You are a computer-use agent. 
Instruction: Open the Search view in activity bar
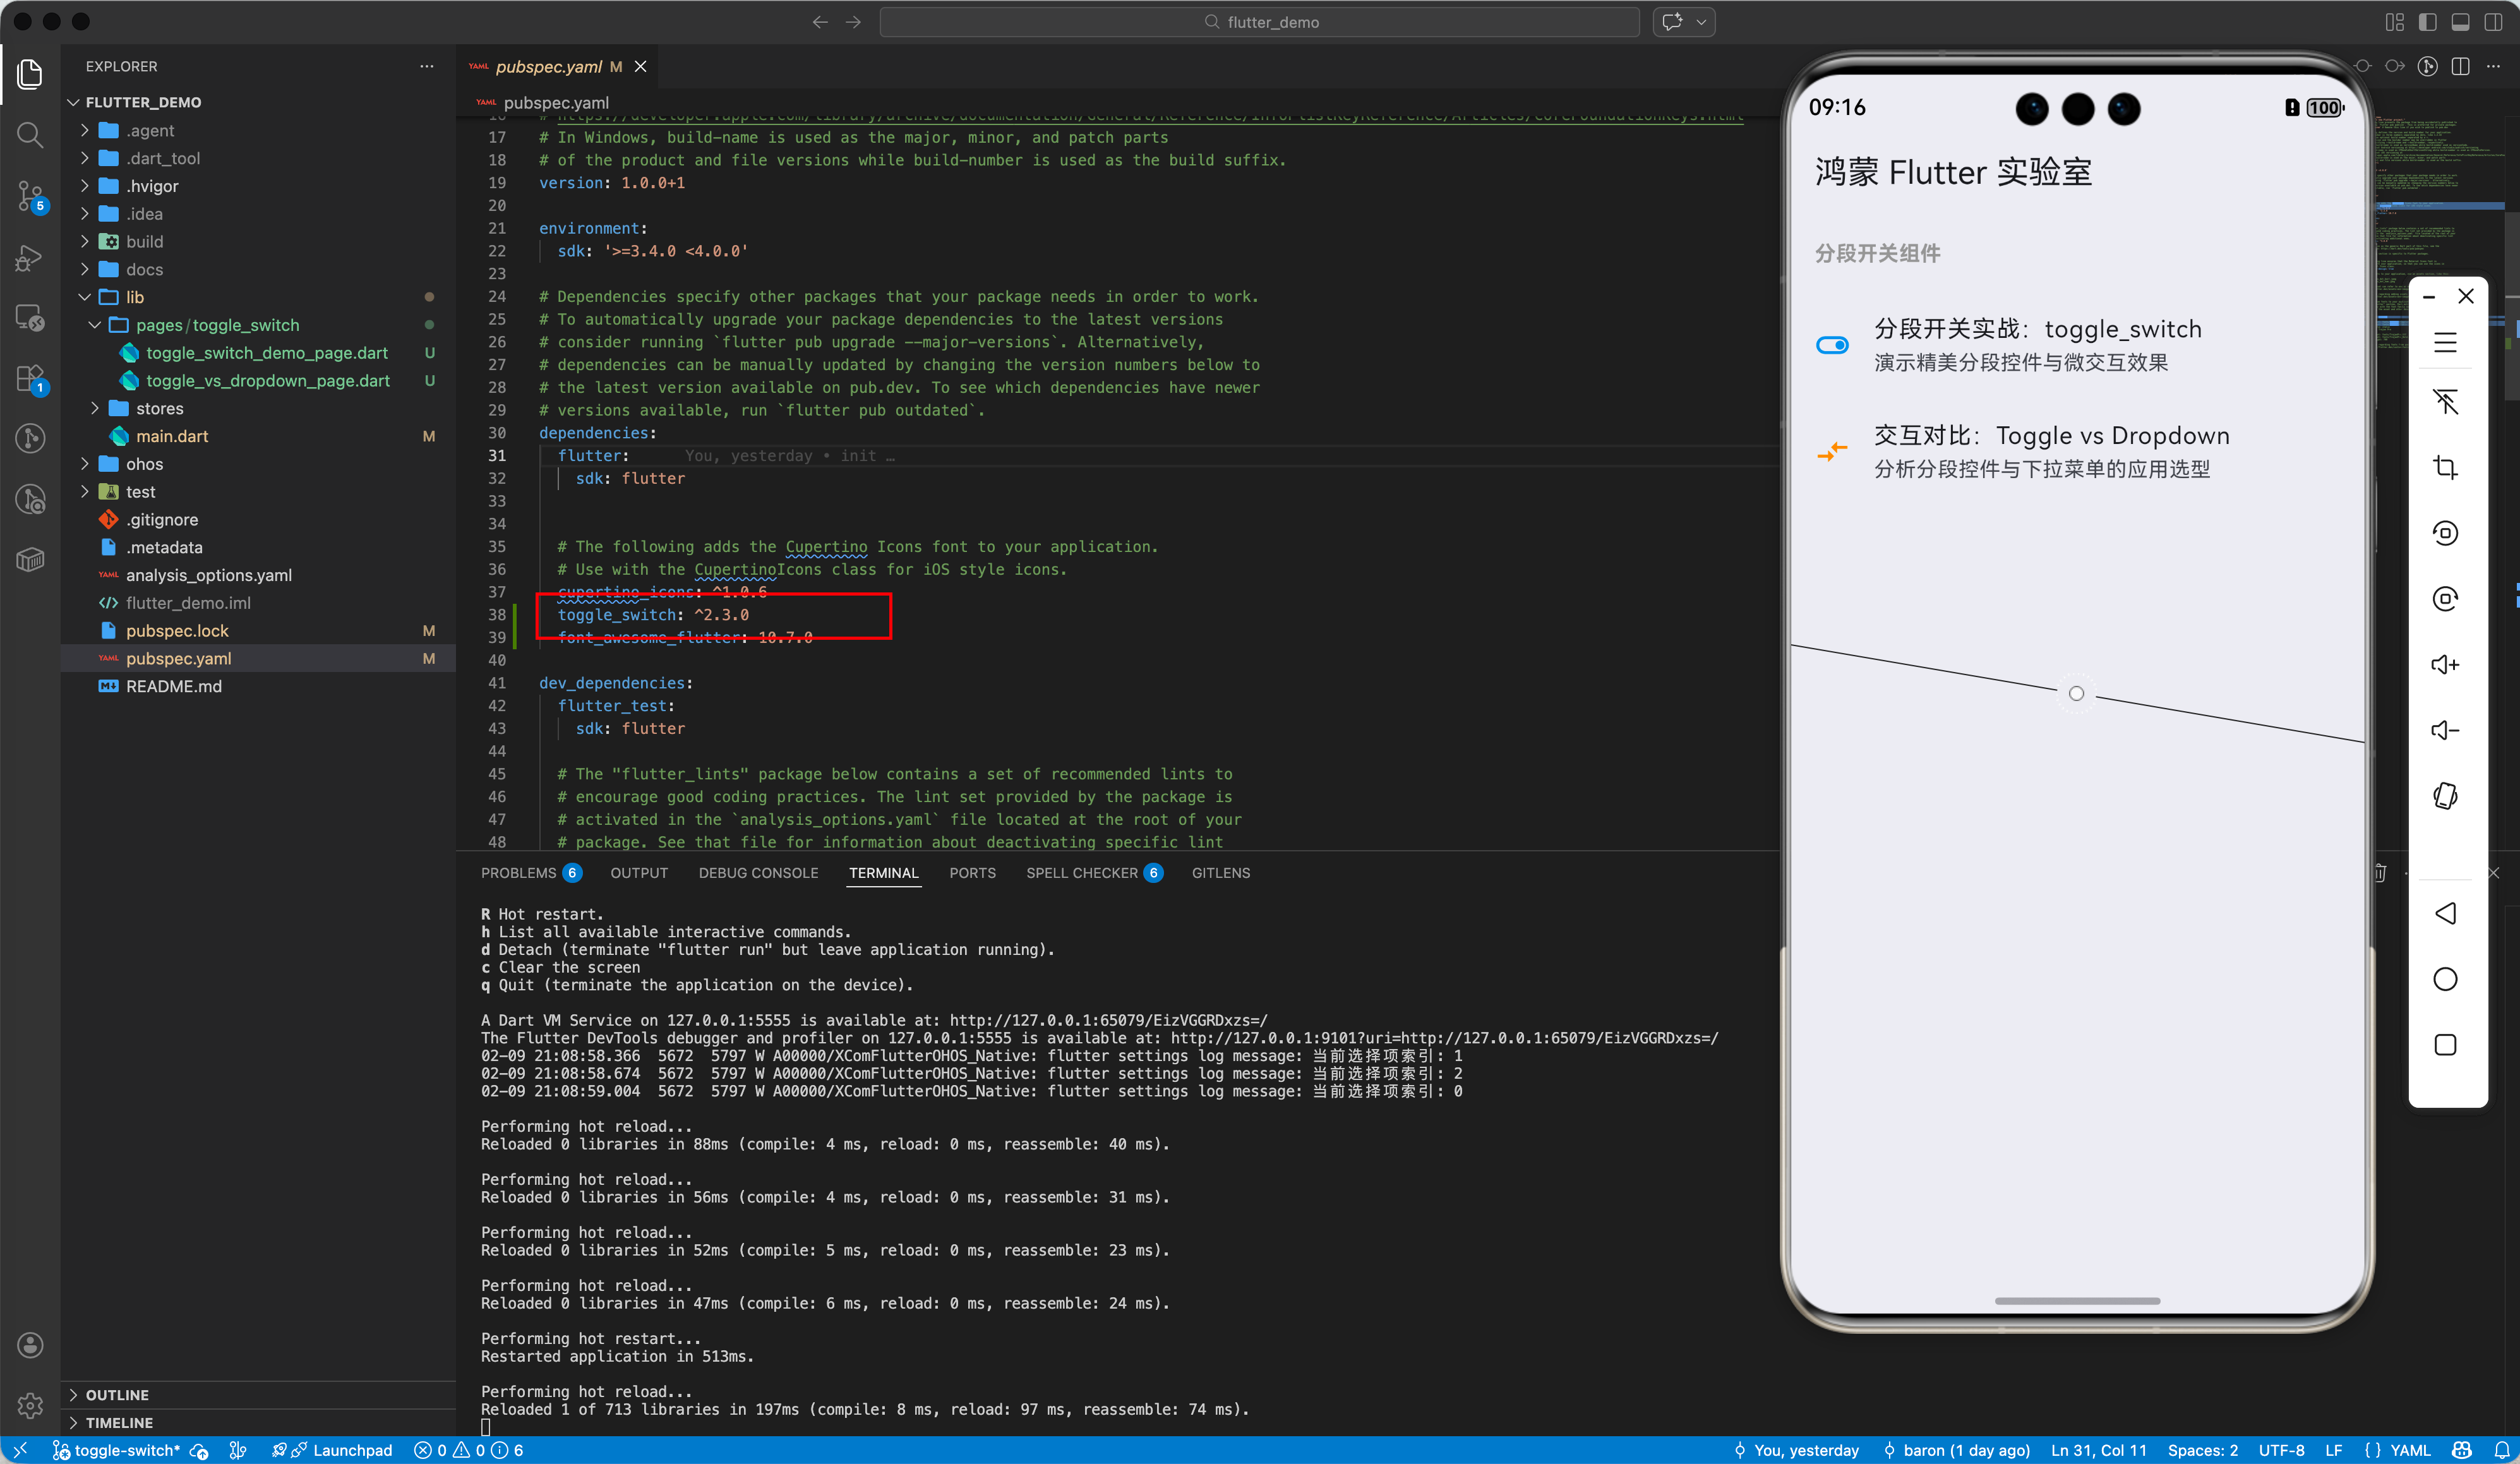point(30,135)
